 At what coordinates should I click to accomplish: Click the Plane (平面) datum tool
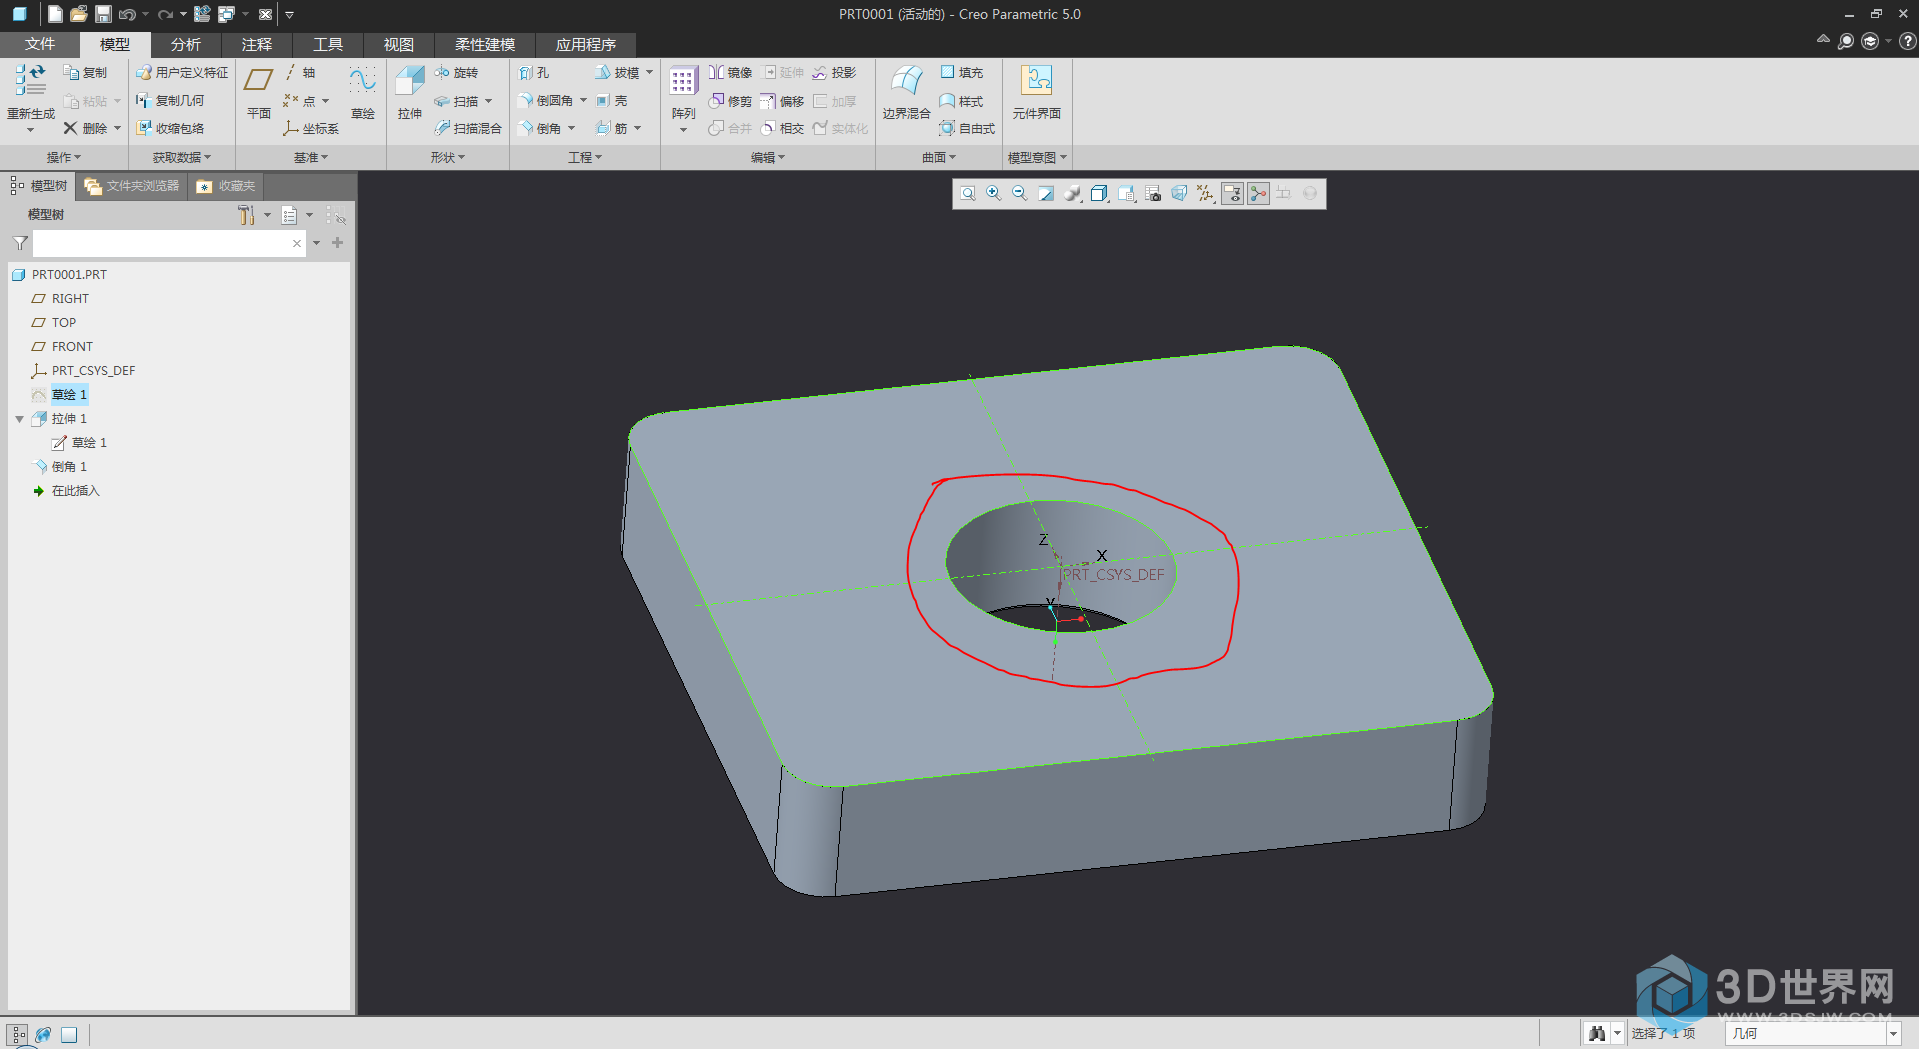click(x=258, y=92)
